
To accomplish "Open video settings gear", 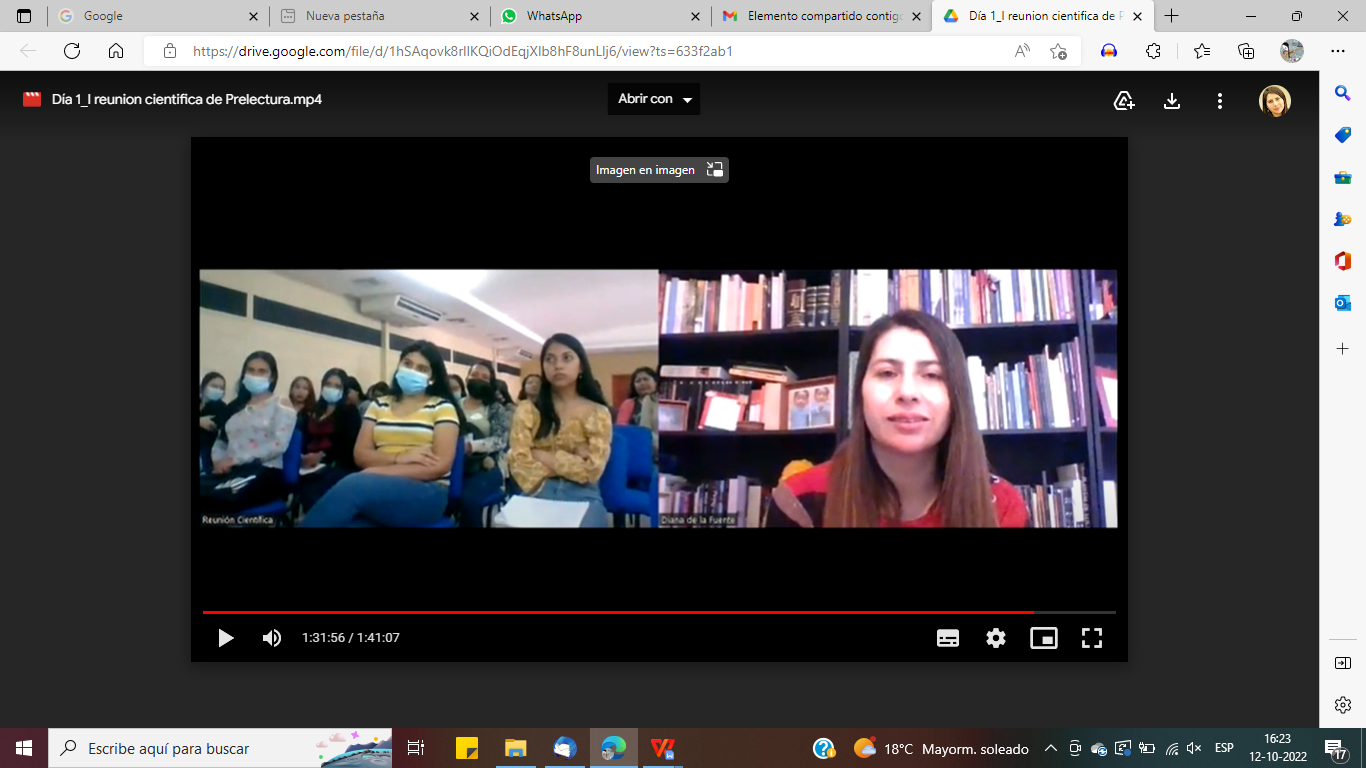I will (996, 638).
